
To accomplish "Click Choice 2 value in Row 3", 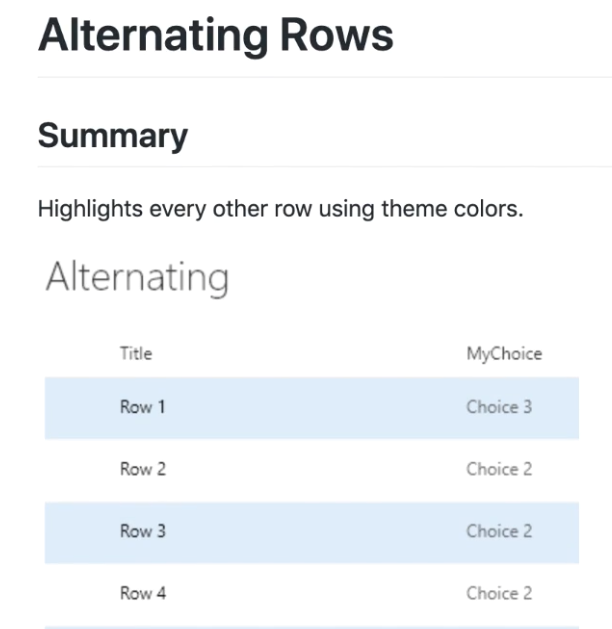I will tap(499, 532).
